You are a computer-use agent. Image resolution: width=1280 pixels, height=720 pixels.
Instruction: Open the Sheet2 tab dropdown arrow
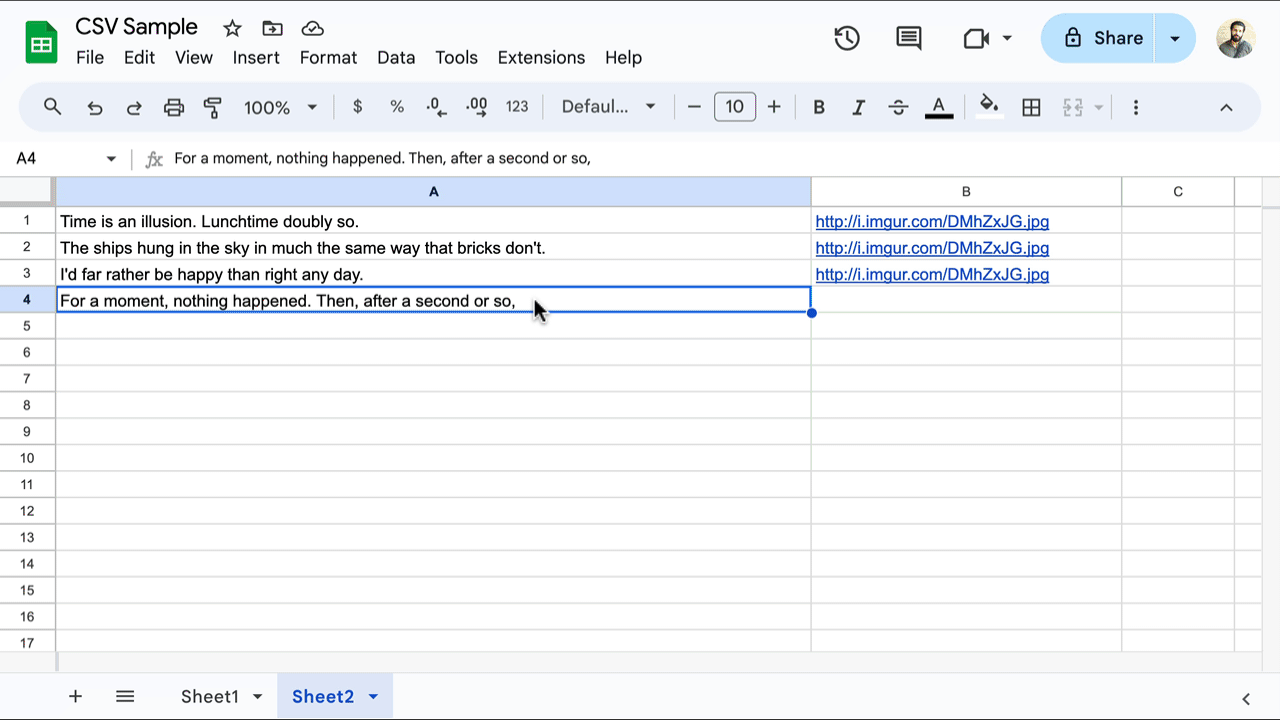pyautogui.click(x=374, y=696)
